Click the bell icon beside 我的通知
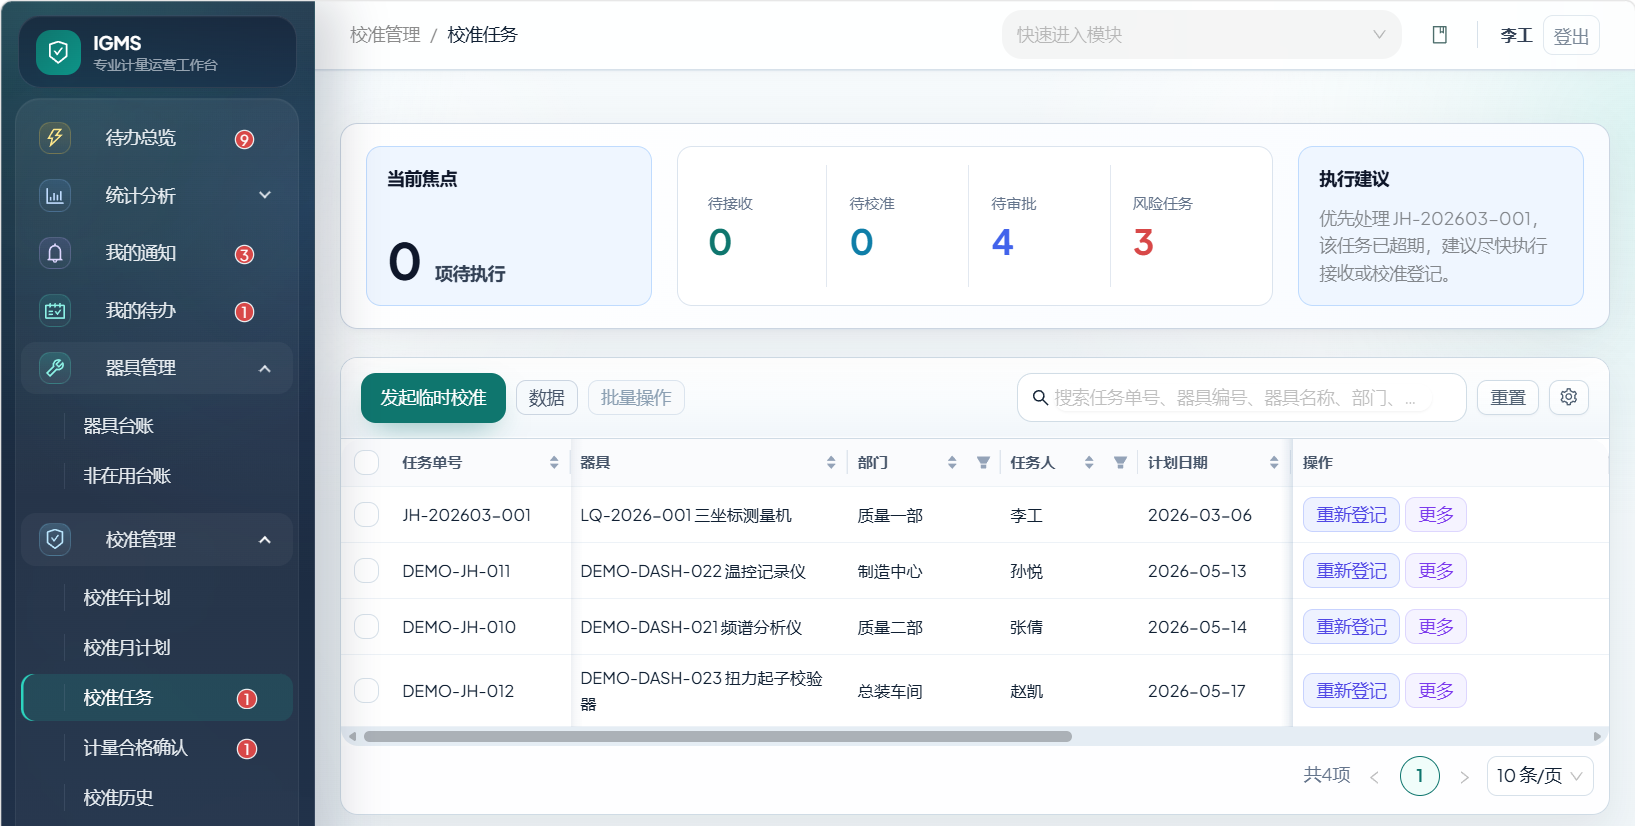 pos(55,253)
